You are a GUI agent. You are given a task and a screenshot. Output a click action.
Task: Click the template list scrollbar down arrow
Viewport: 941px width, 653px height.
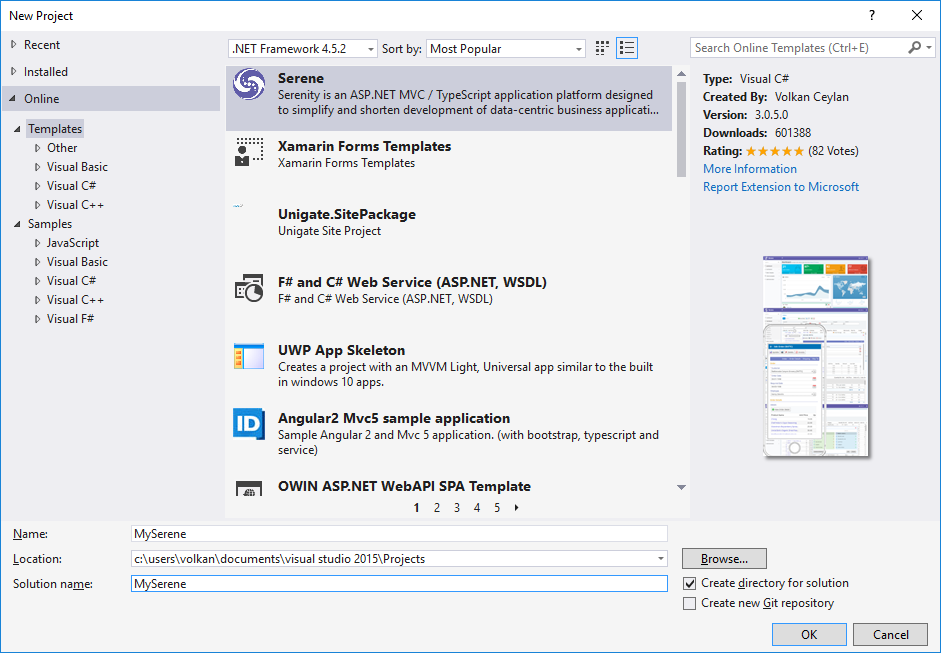(x=681, y=488)
